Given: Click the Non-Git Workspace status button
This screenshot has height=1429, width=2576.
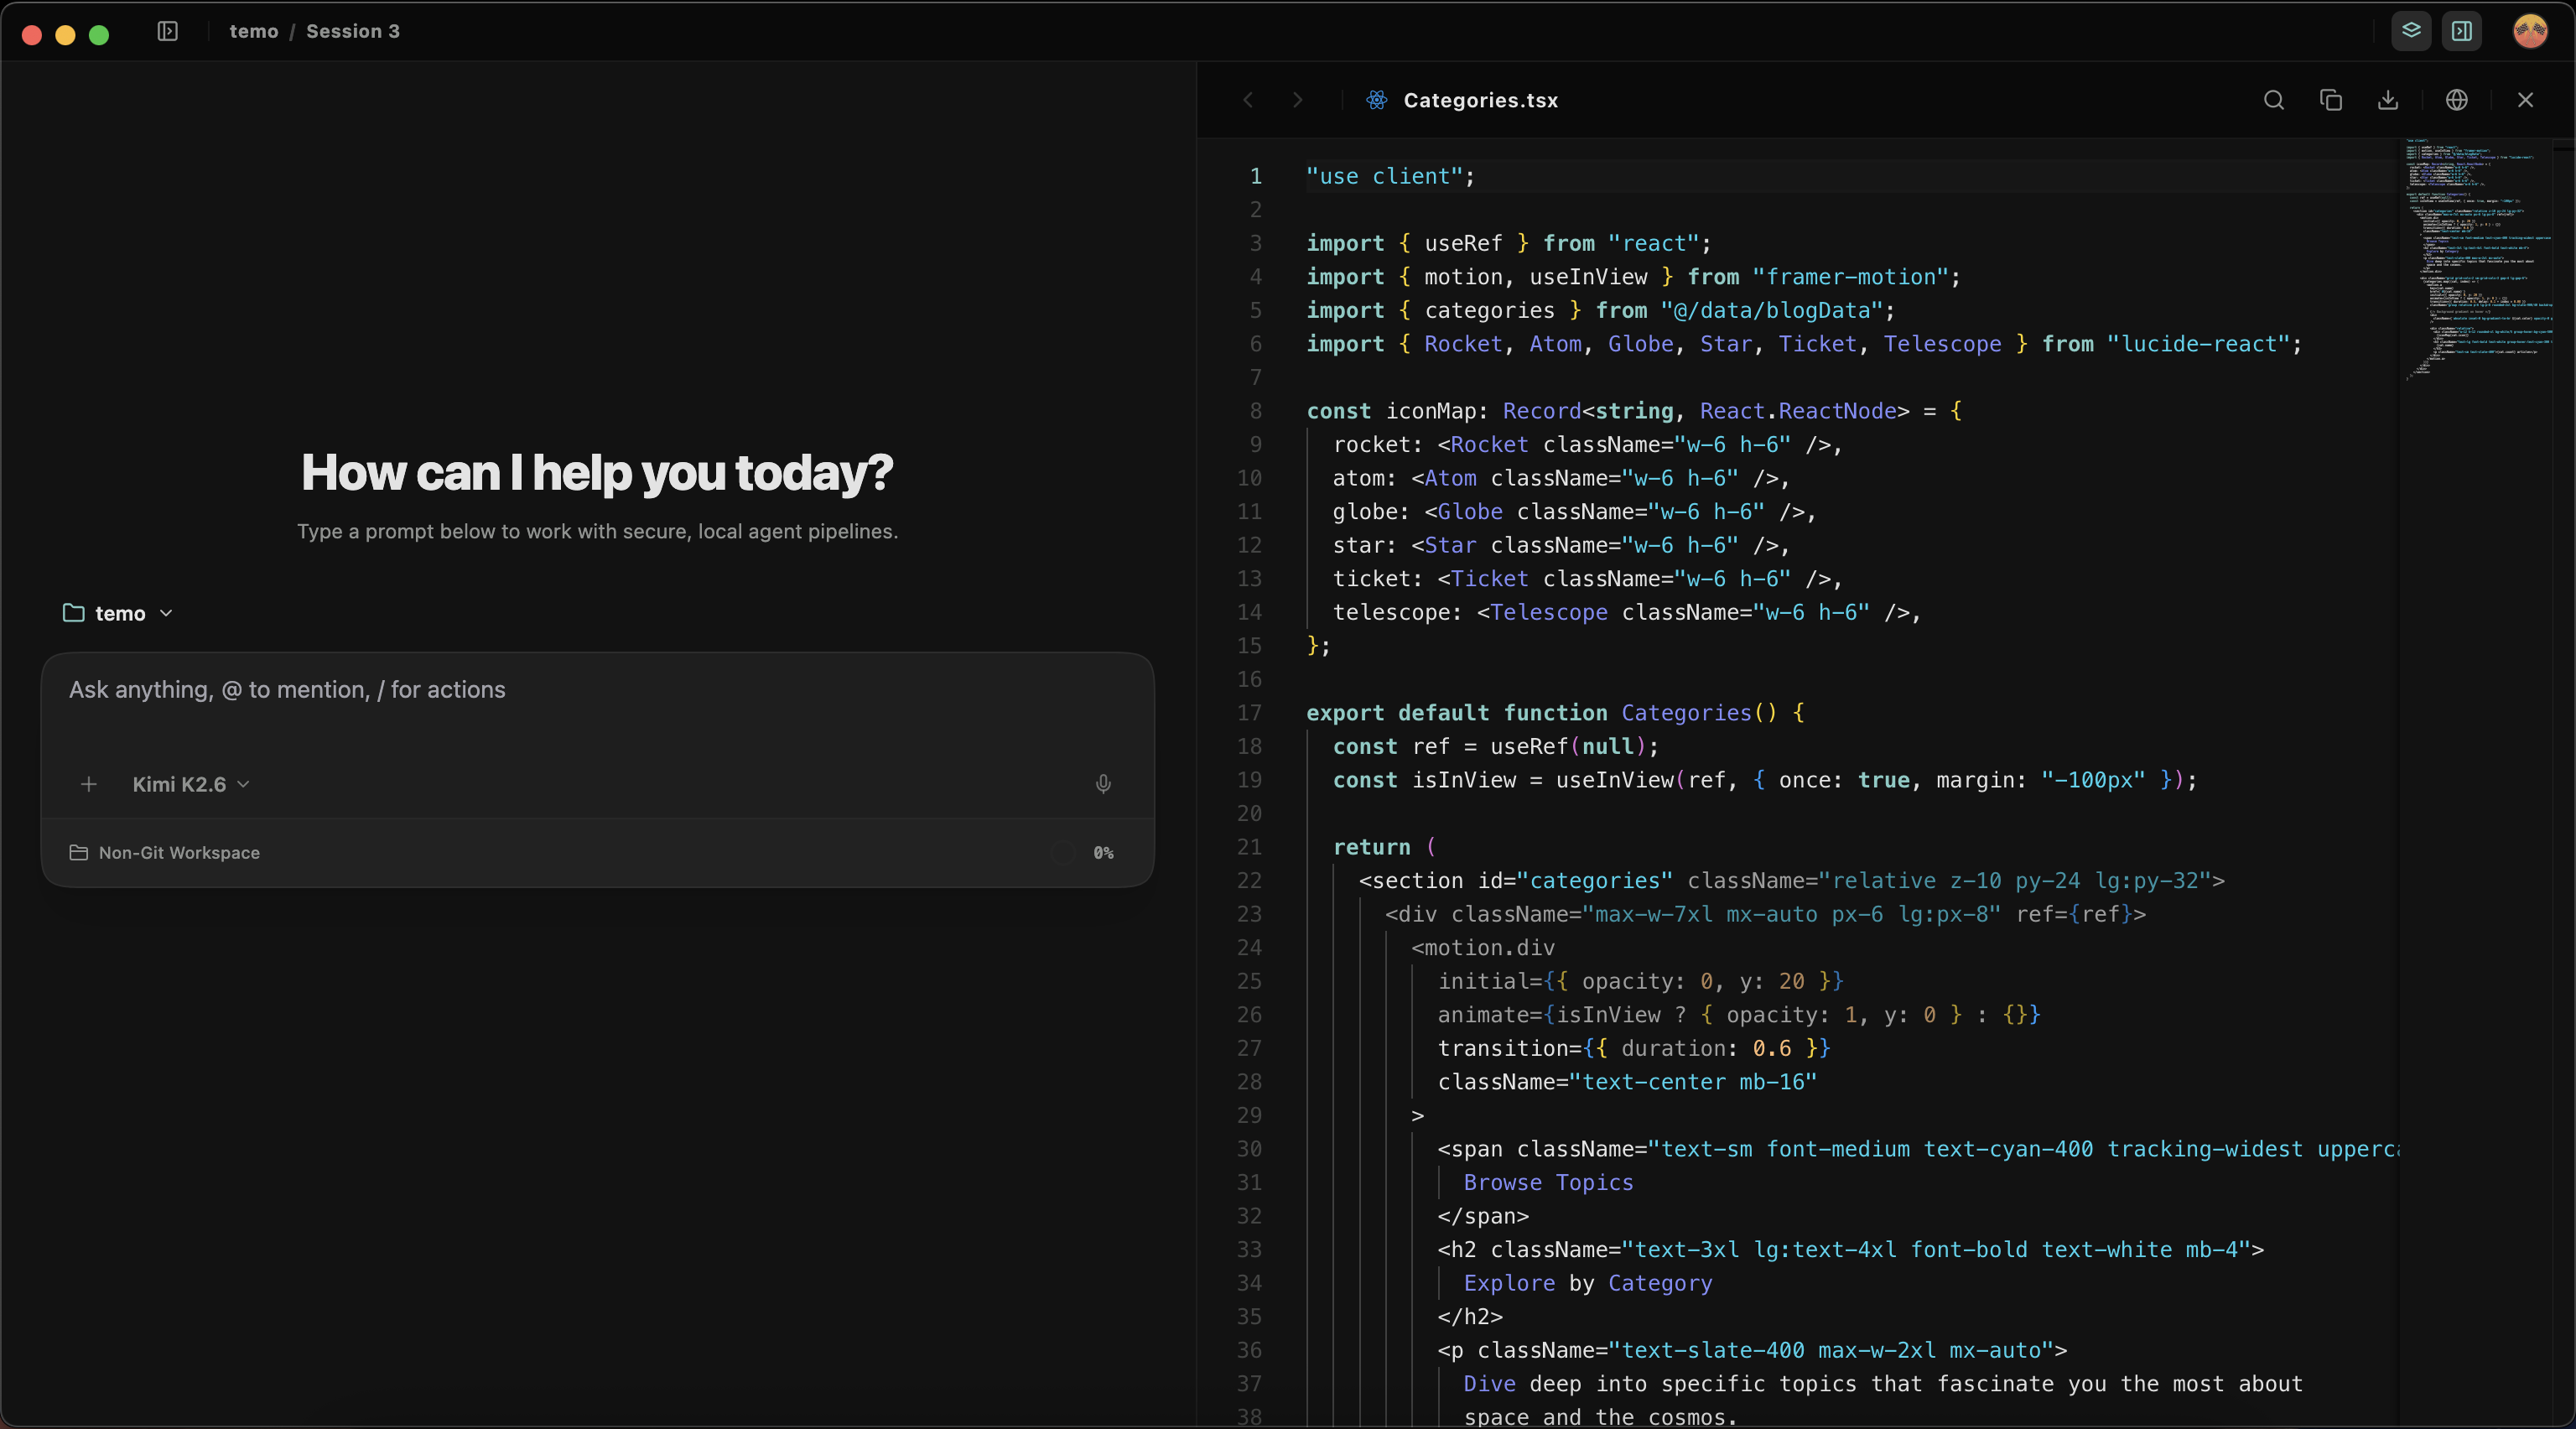Looking at the screenshot, I should pos(165,853).
